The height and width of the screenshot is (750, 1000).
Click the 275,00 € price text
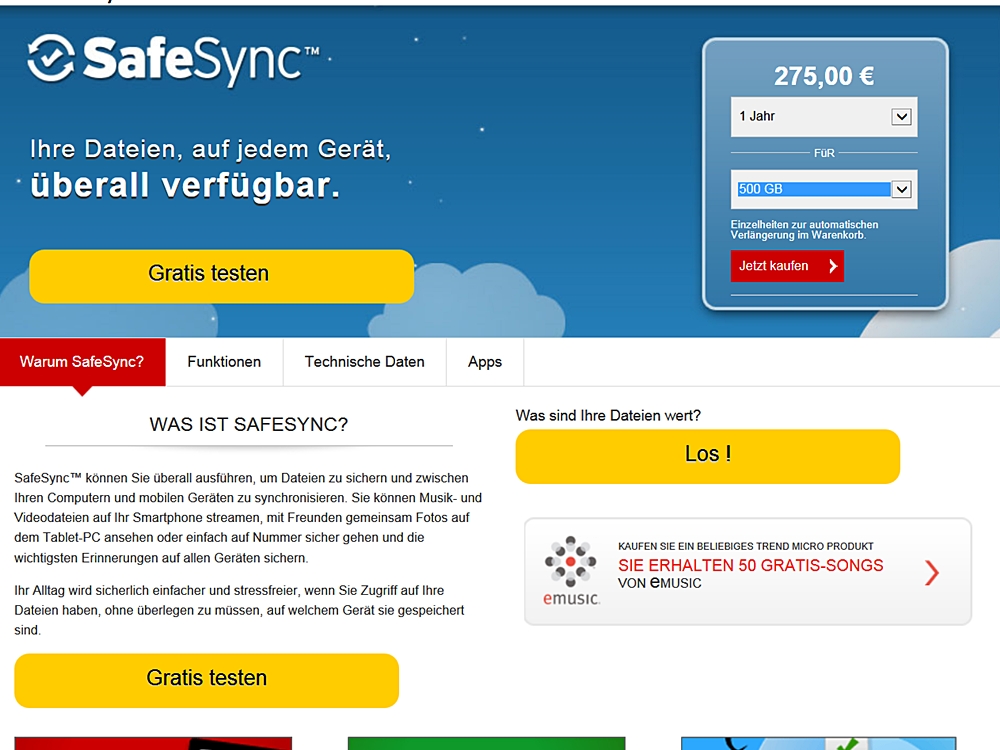[x=824, y=77]
